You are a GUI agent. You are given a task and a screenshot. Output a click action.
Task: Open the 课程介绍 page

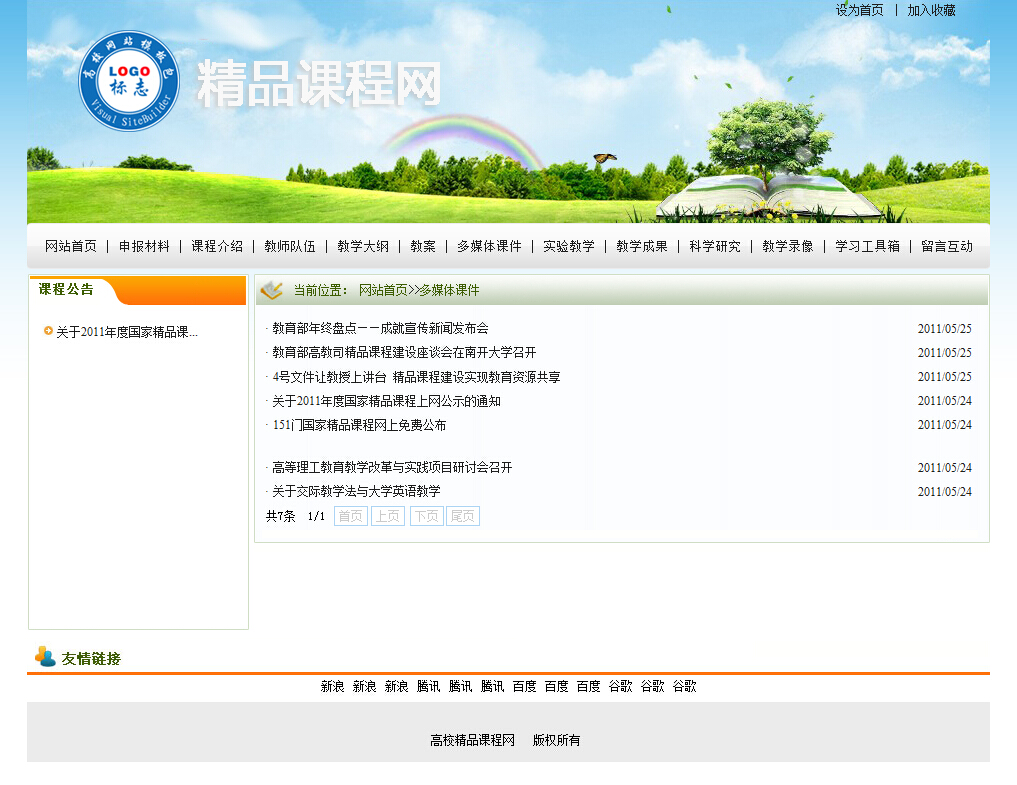[x=217, y=246]
